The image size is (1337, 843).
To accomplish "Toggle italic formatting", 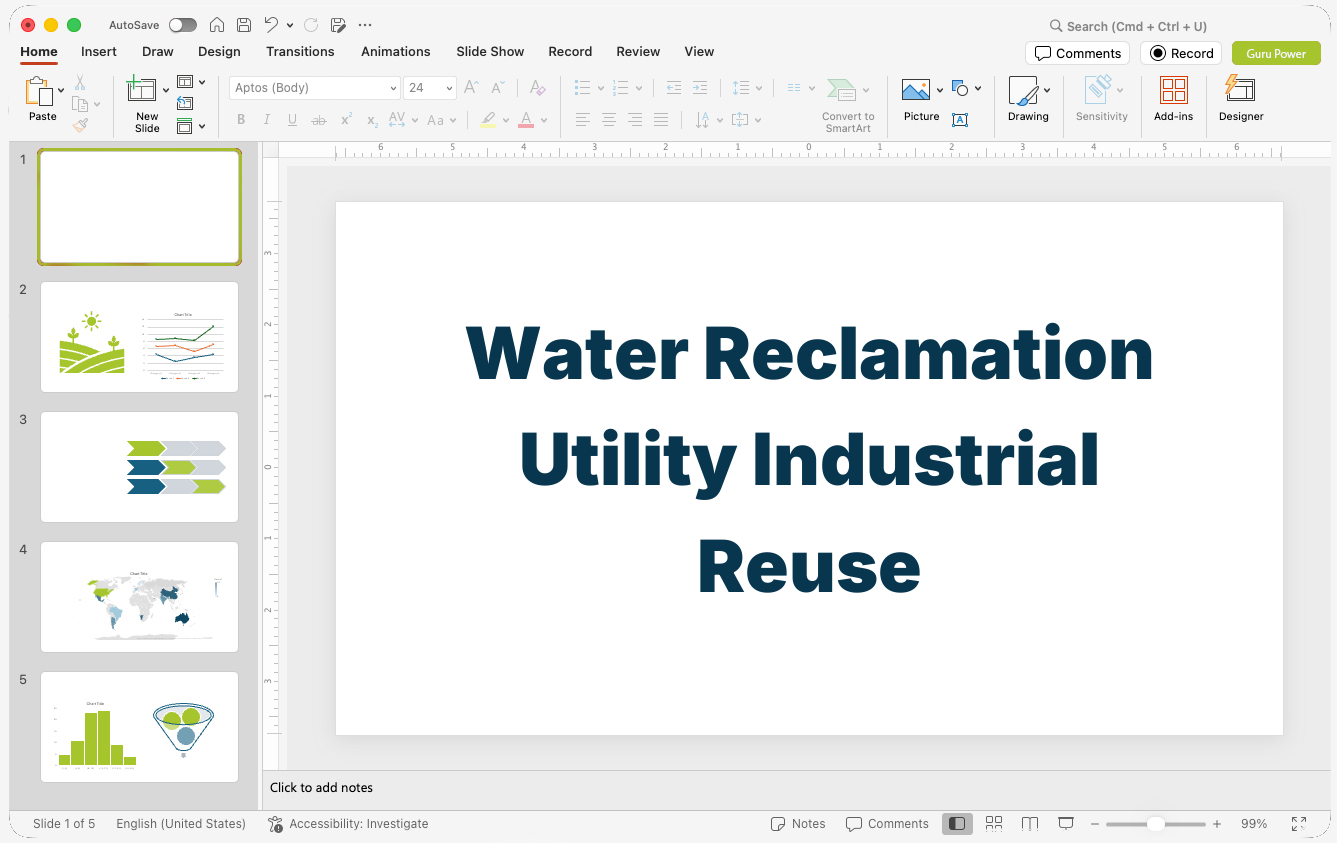I will coord(267,120).
